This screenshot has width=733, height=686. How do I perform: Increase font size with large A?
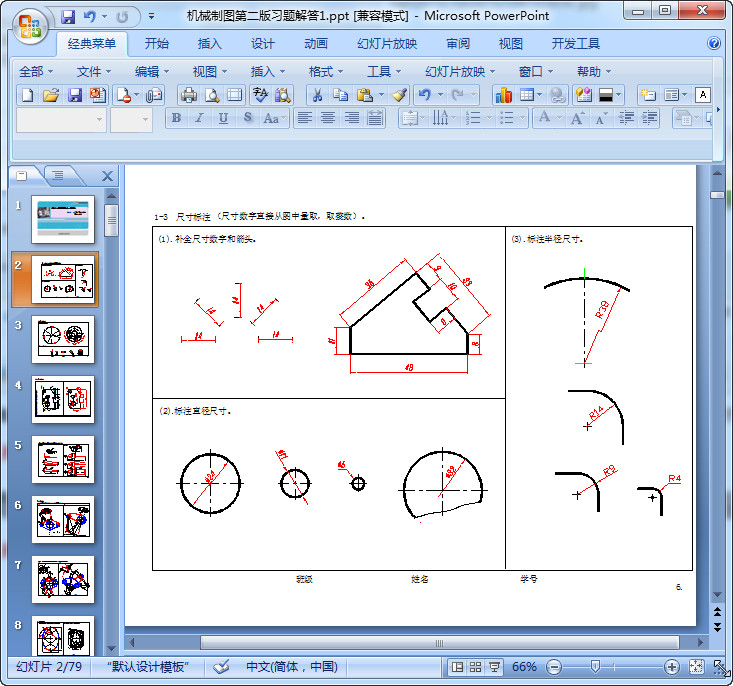[x=577, y=118]
